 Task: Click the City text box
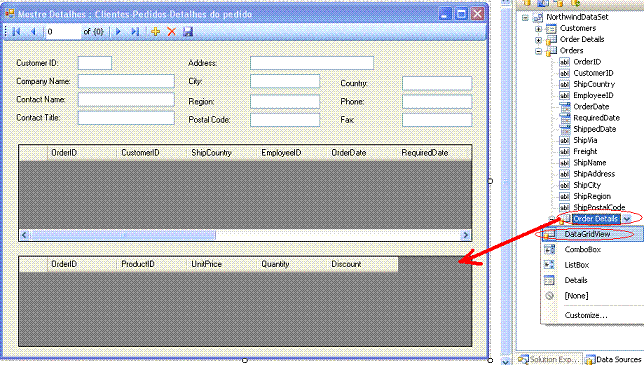pos(285,81)
